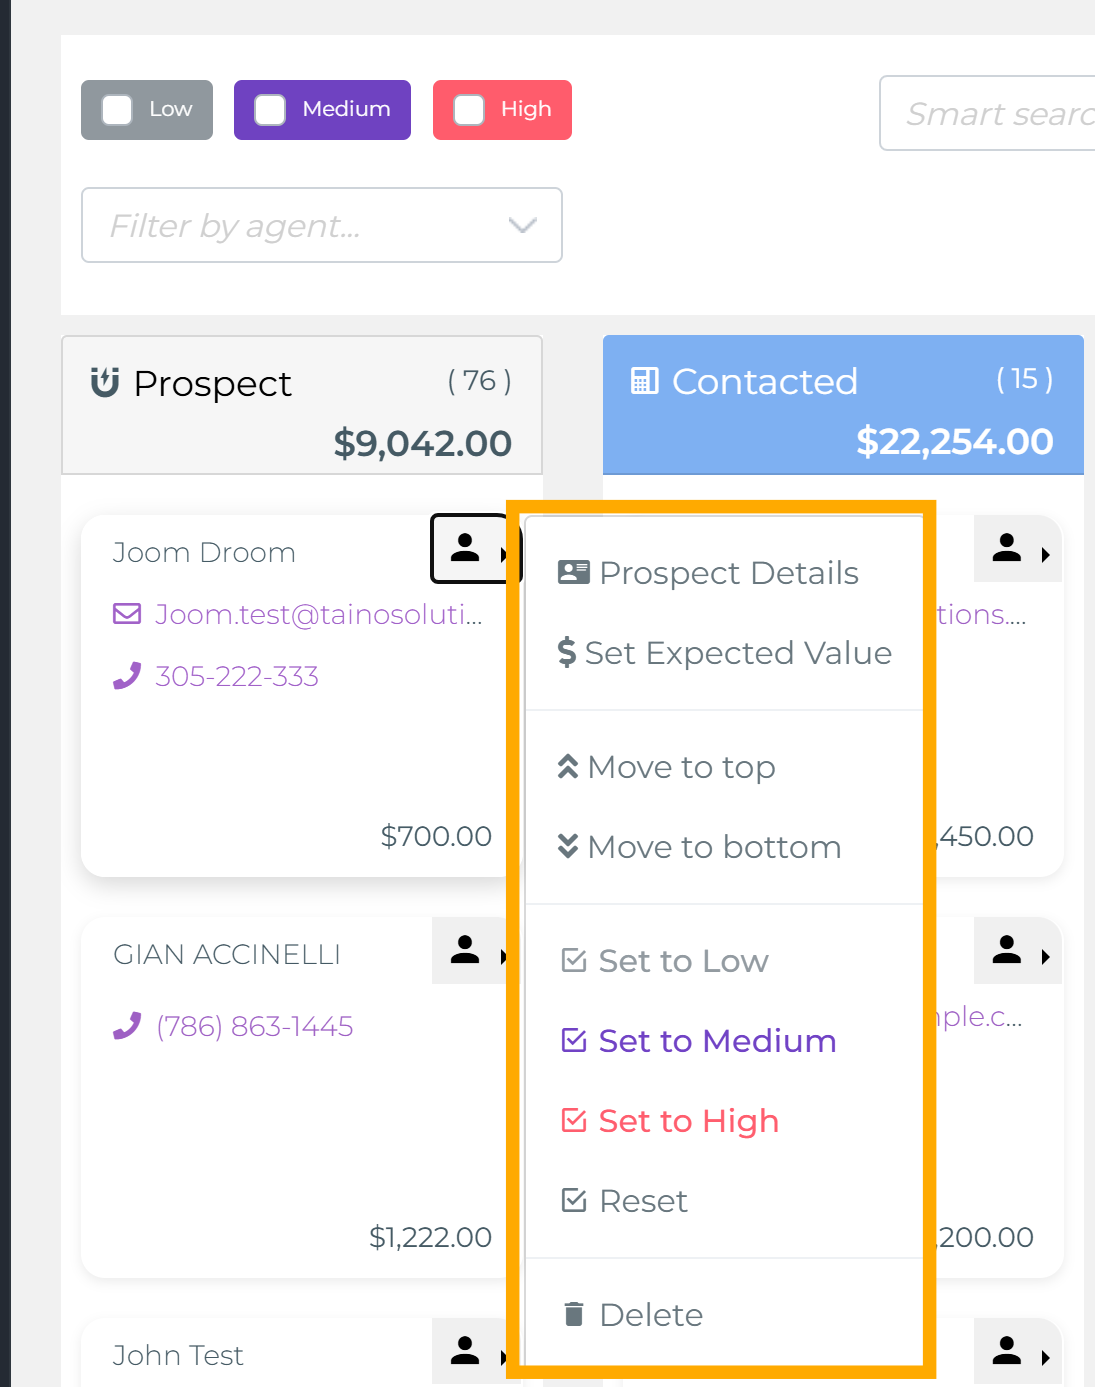Open the Joom.test@tainosoluti... email link
The height and width of the screenshot is (1387, 1095).
click(318, 614)
